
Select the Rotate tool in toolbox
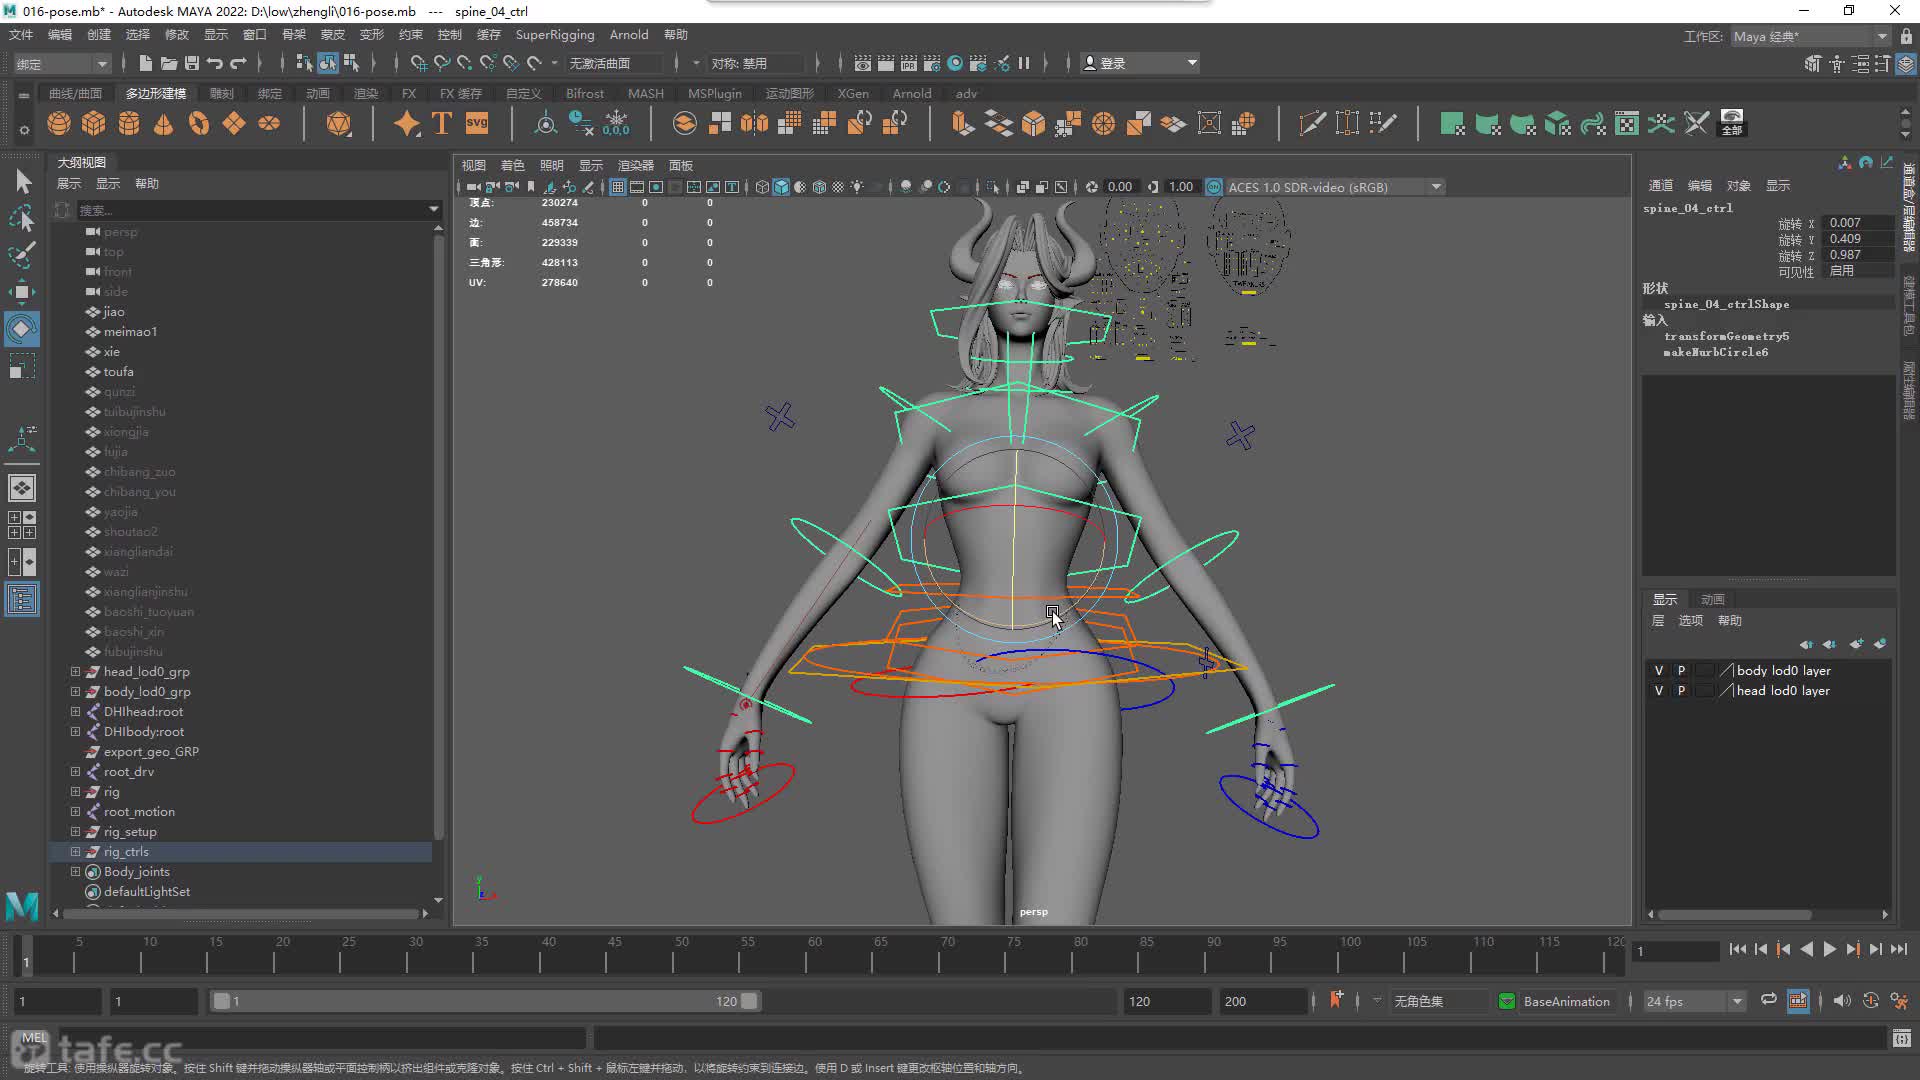coord(21,329)
